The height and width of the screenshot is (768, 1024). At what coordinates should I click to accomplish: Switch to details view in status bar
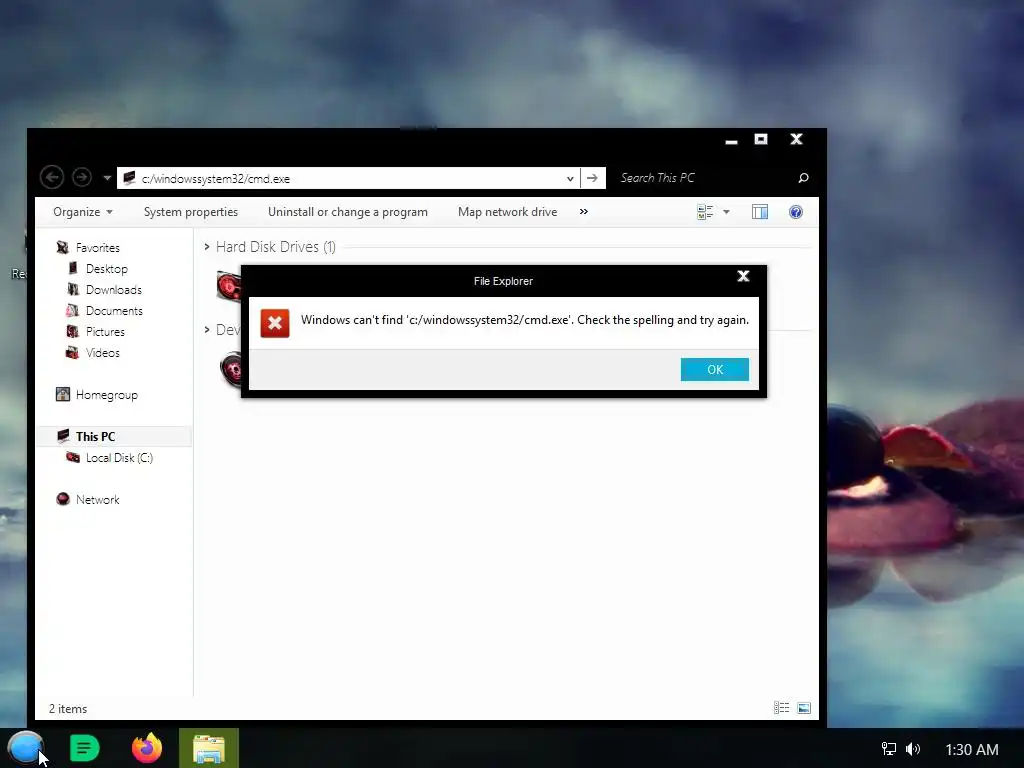pyautogui.click(x=782, y=708)
